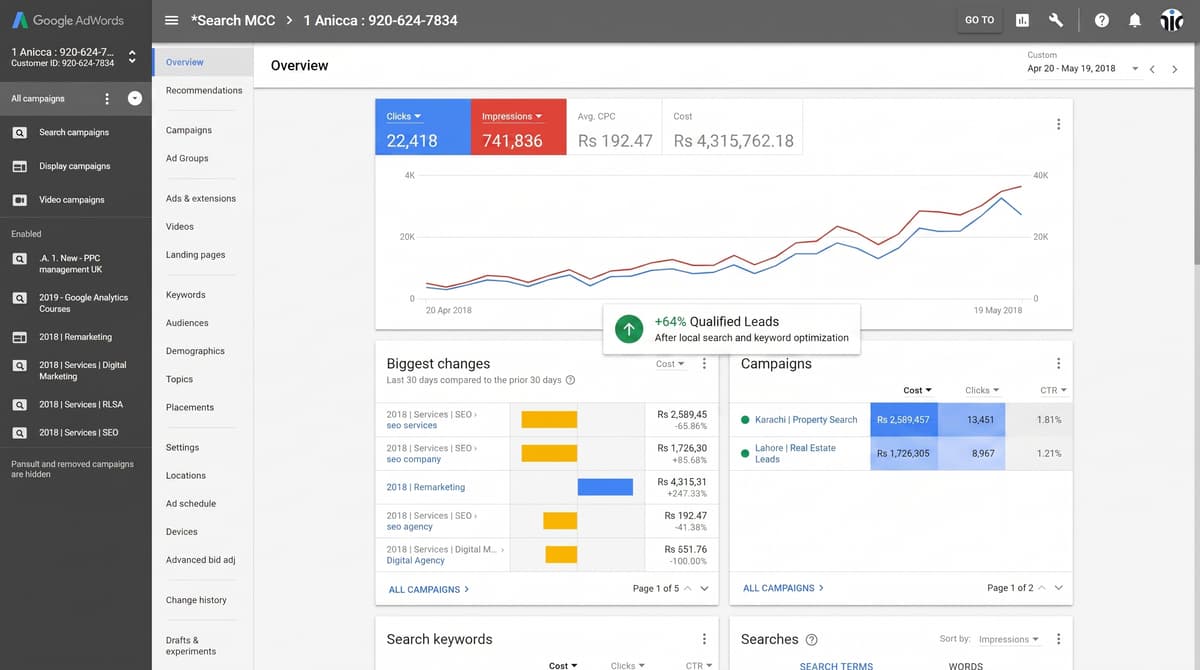Open Biggest changes Cost dropdown
This screenshot has height=670, width=1200.
(x=670, y=364)
